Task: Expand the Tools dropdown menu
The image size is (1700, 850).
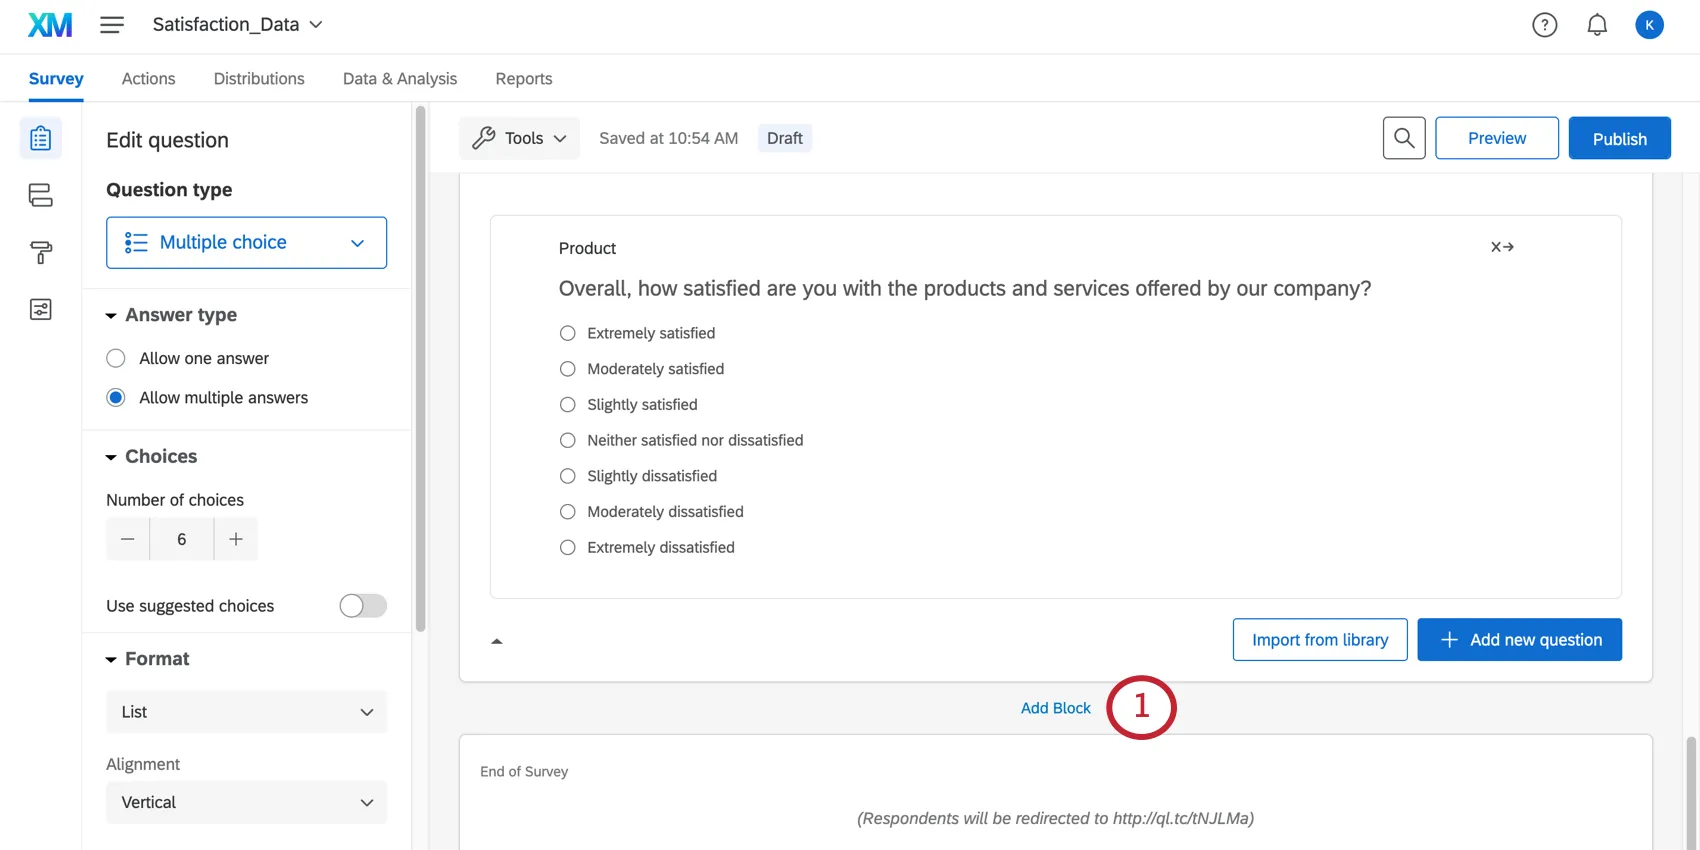Action: pyautogui.click(x=520, y=138)
